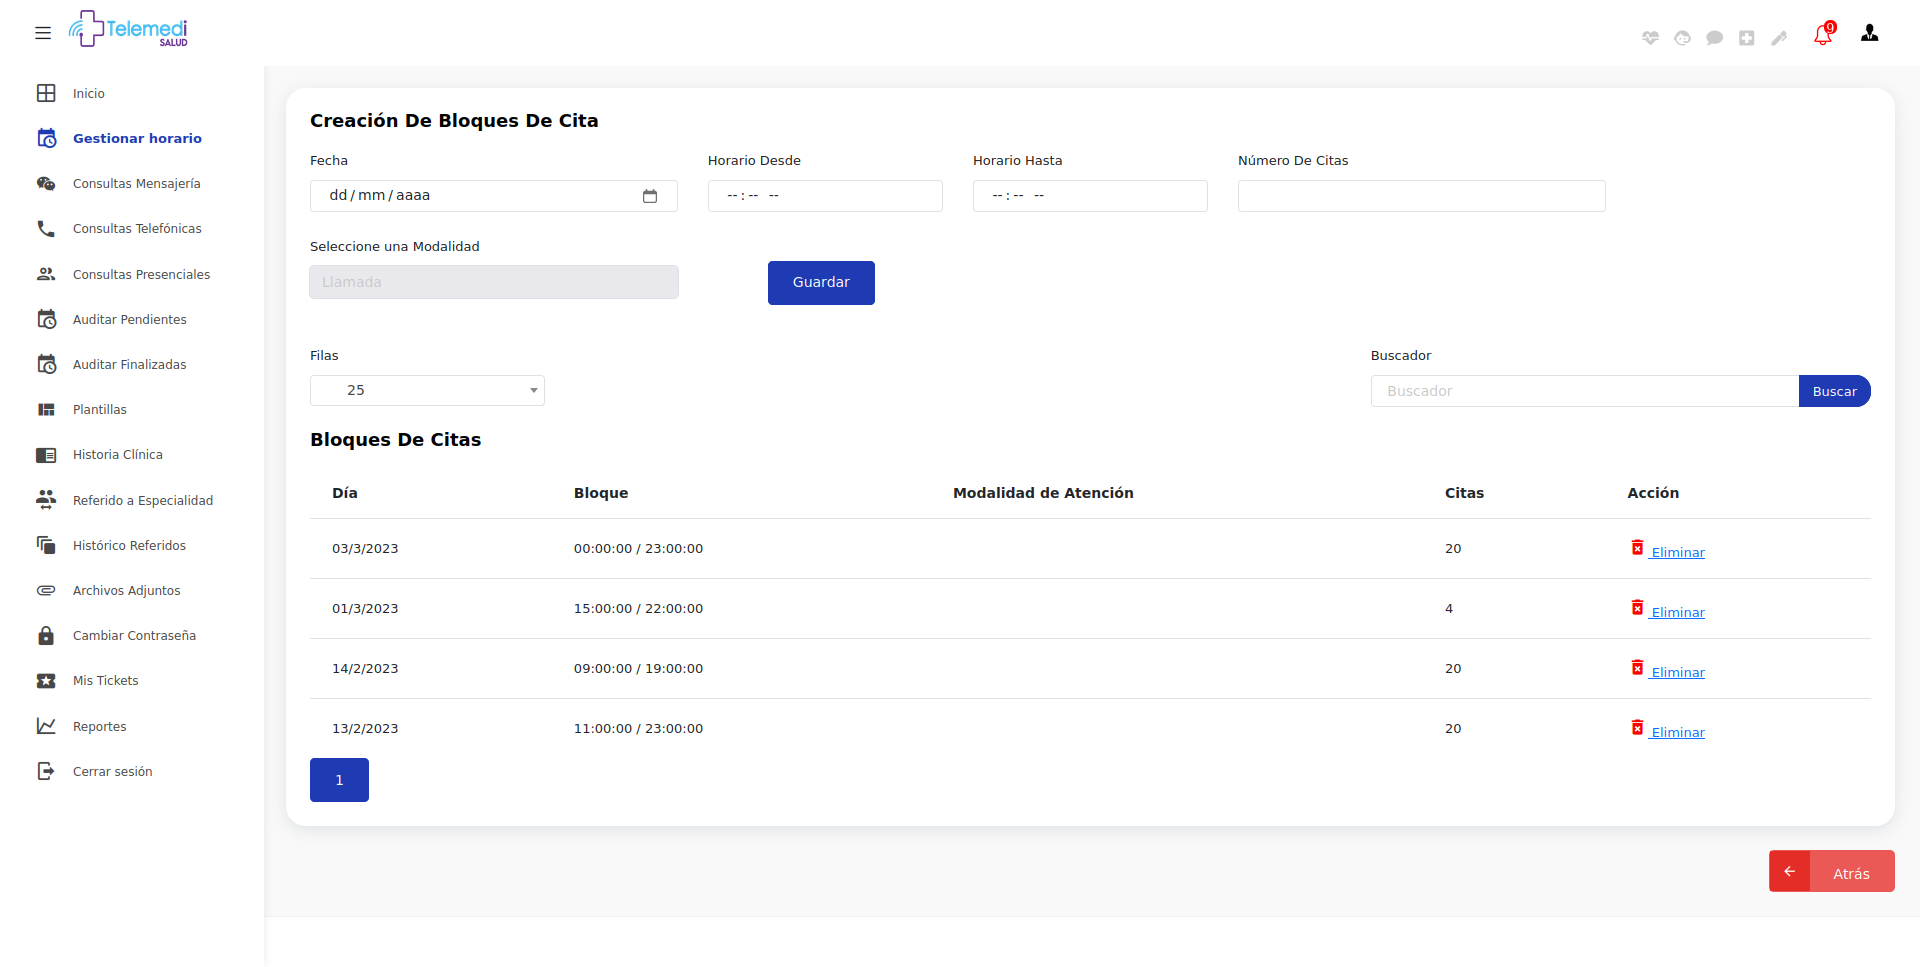Open the Seleccione una Modalidad selector
This screenshot has width=1920, height=967.
(493, 281)
